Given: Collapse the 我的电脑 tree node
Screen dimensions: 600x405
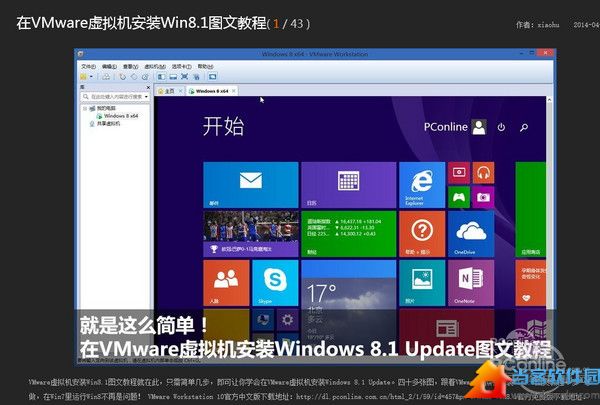Looking at the screenshot, I should (85, 109).
